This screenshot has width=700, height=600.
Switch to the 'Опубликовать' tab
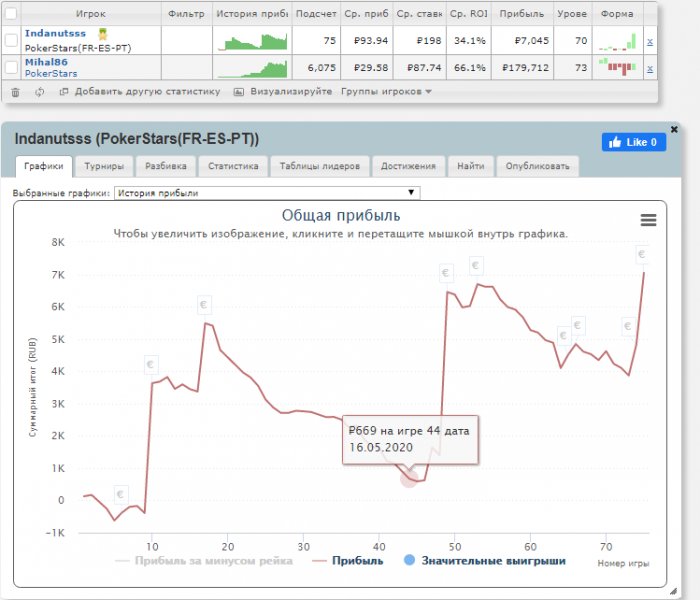tap(538, 167)
